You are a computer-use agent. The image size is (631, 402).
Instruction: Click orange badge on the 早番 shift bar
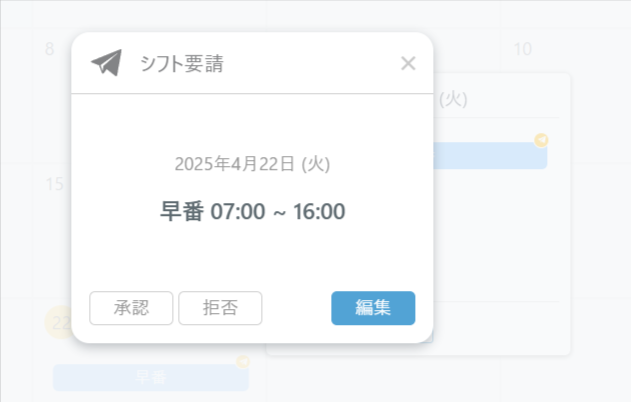coord(242,361)
